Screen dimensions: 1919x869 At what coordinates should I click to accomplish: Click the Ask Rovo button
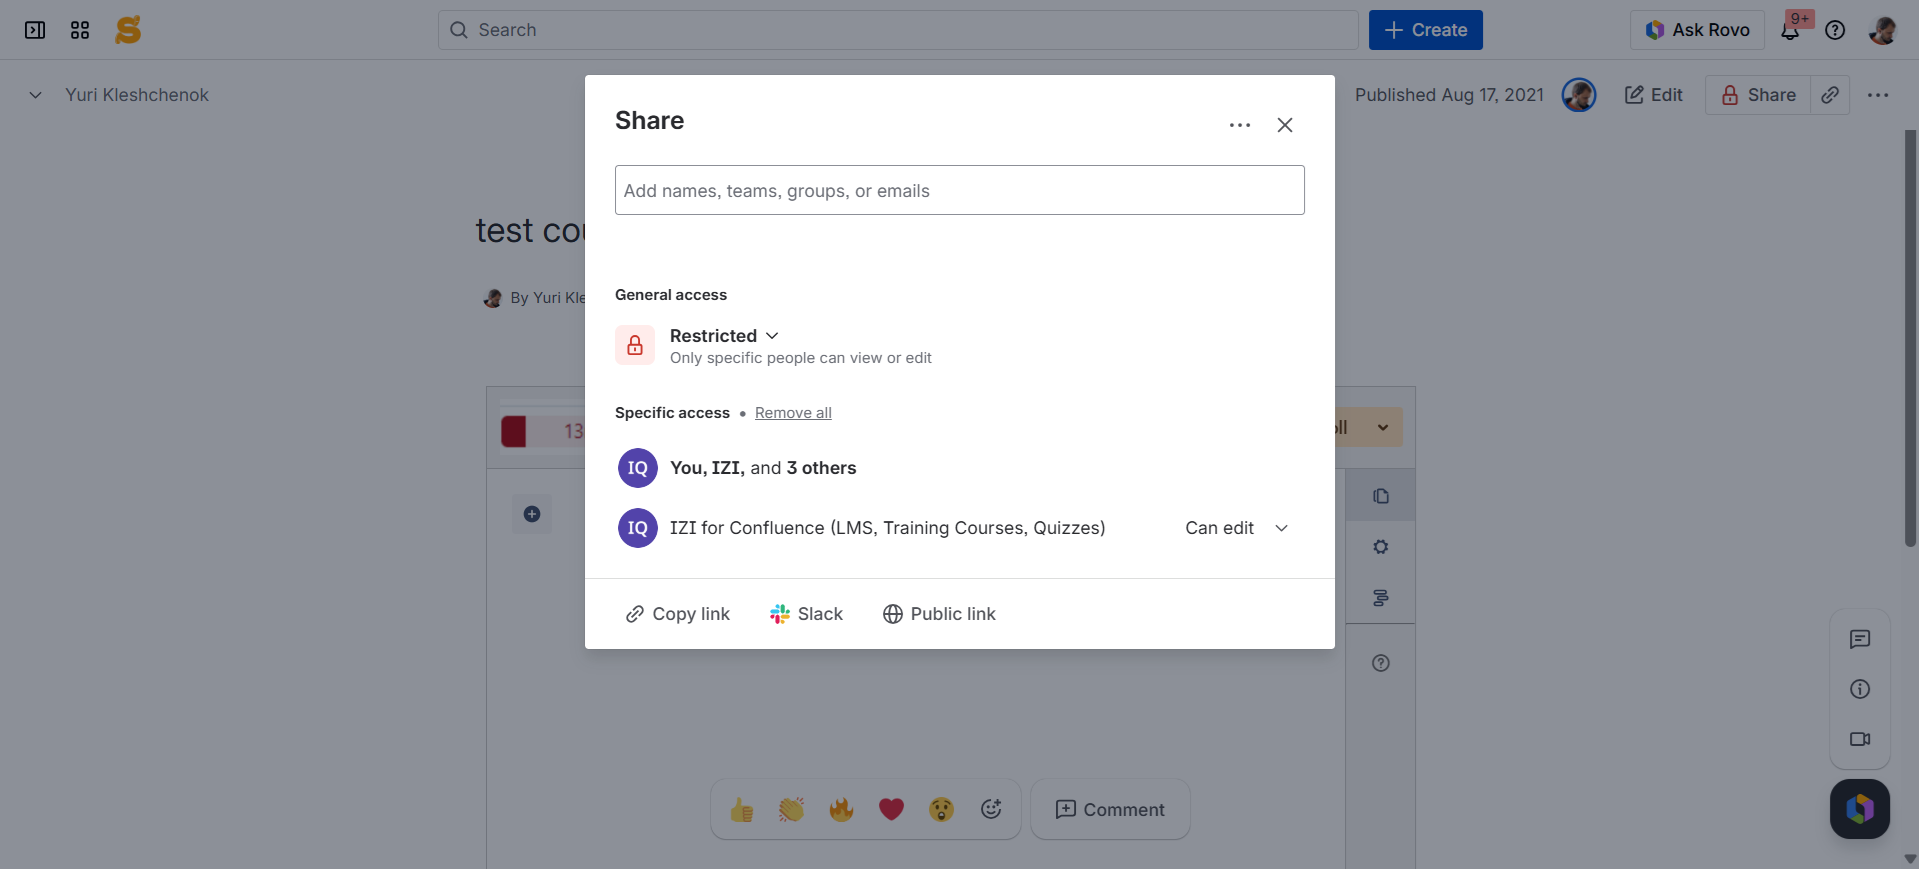point(1697,30)
